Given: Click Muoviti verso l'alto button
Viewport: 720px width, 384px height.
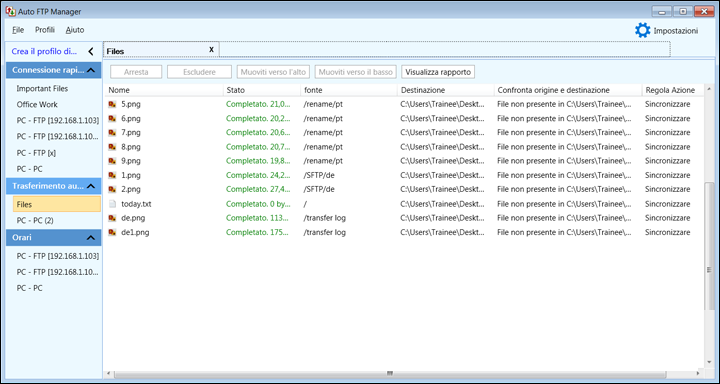Looking at the screenshot, I should 273,72.
